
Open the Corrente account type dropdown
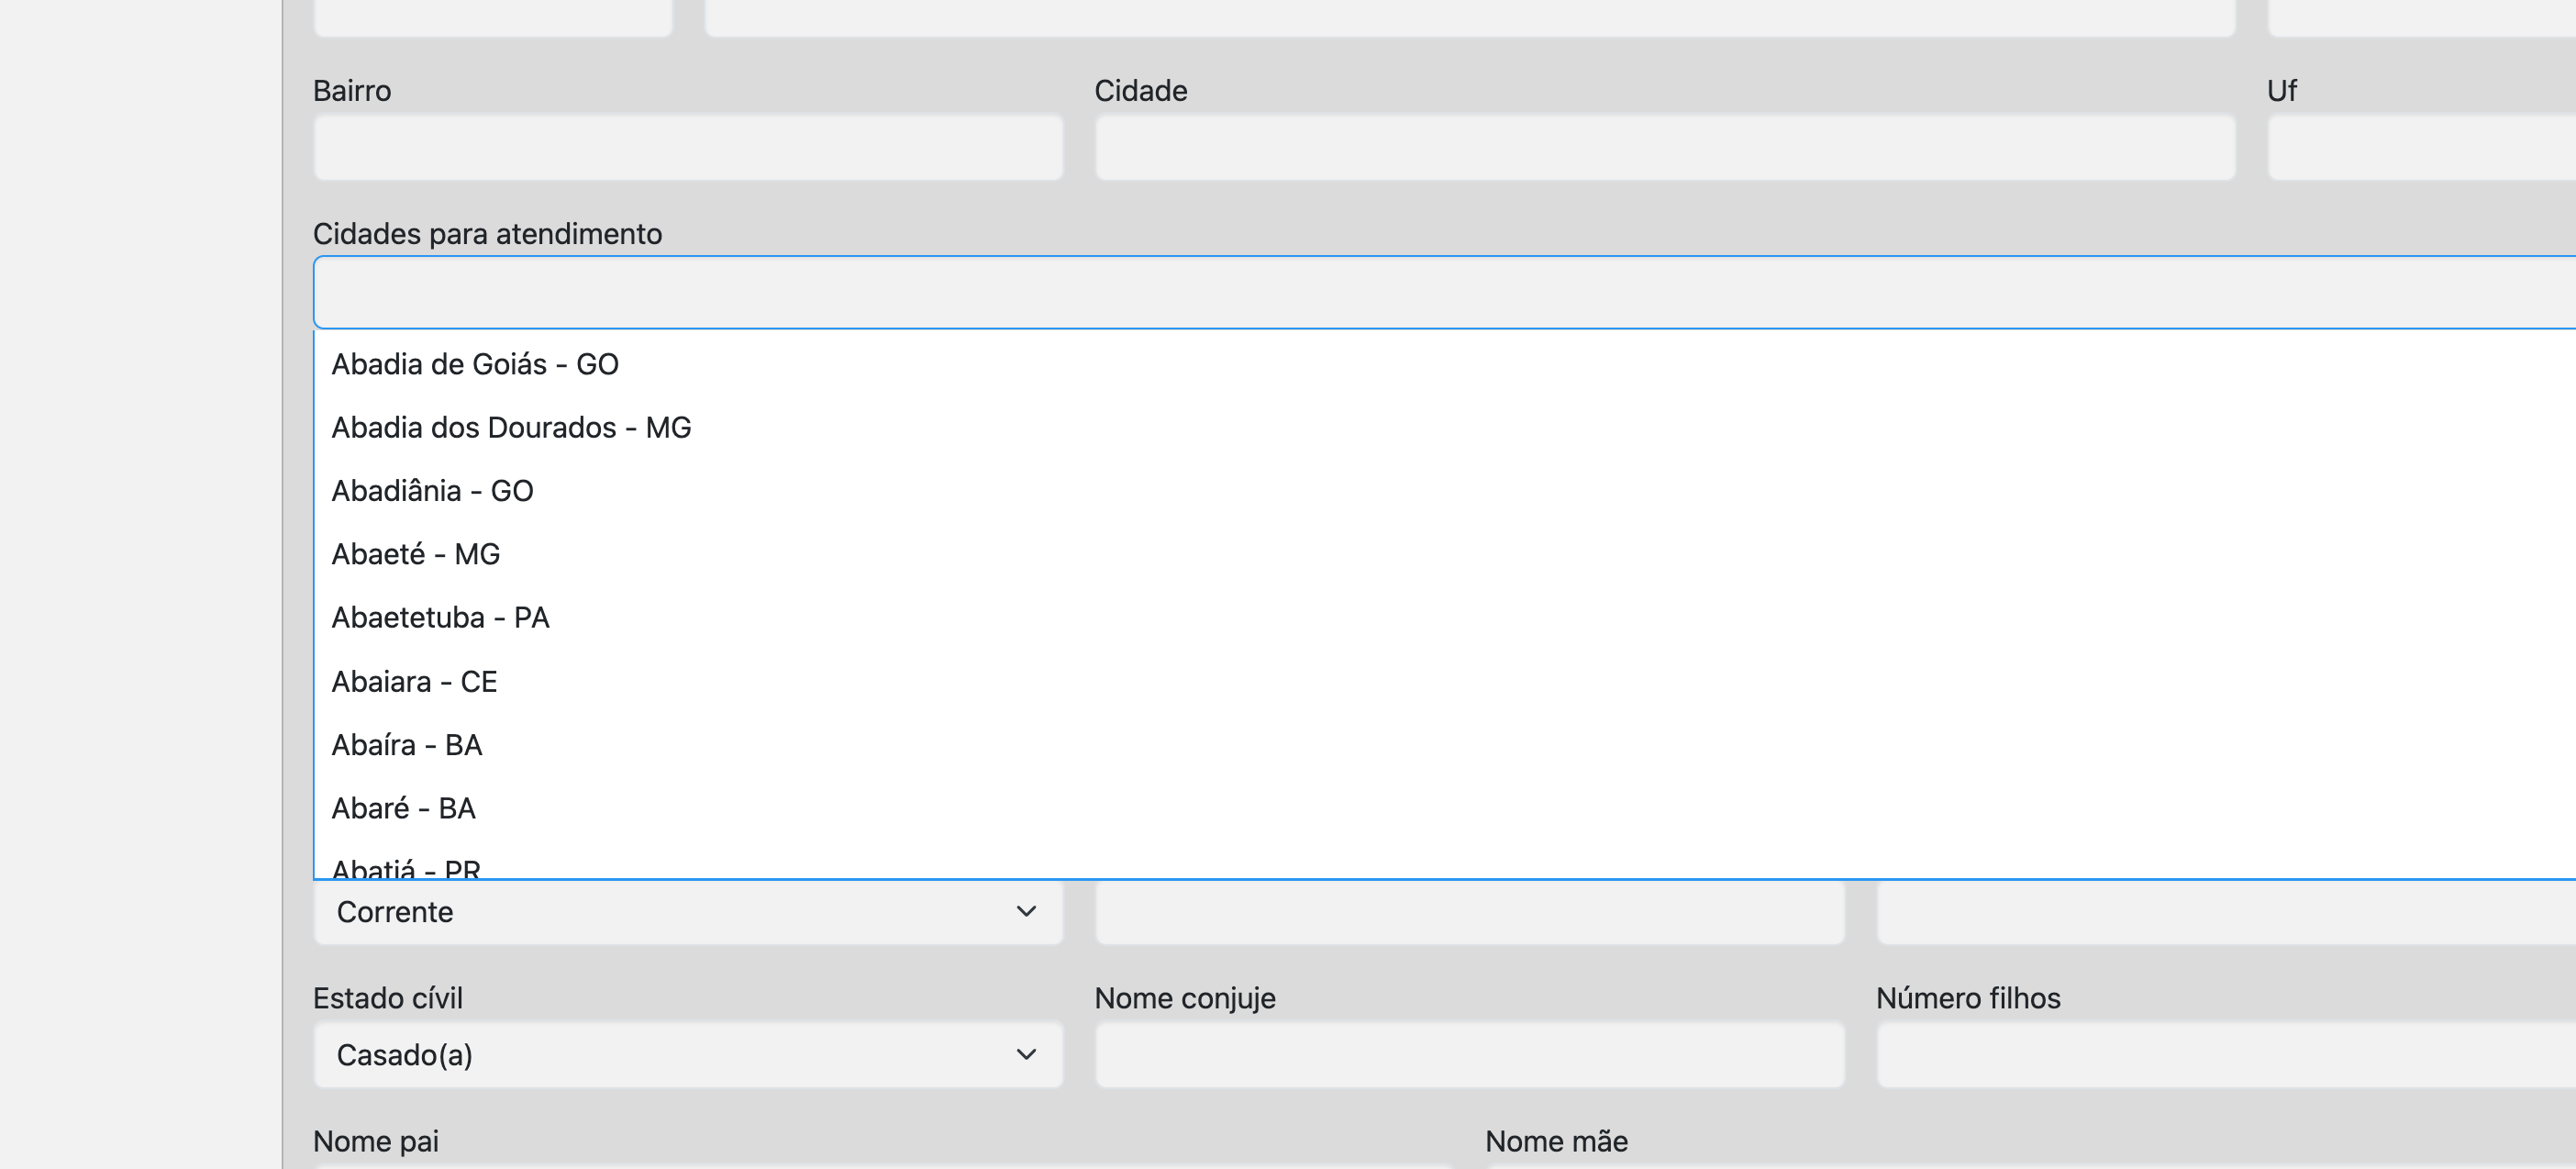(x=688, y=912)
